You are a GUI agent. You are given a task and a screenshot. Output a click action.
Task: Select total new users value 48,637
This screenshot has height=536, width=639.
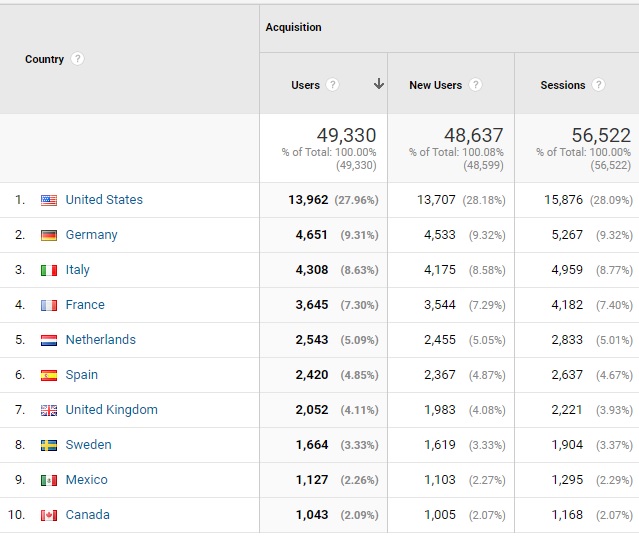point(474,135)
